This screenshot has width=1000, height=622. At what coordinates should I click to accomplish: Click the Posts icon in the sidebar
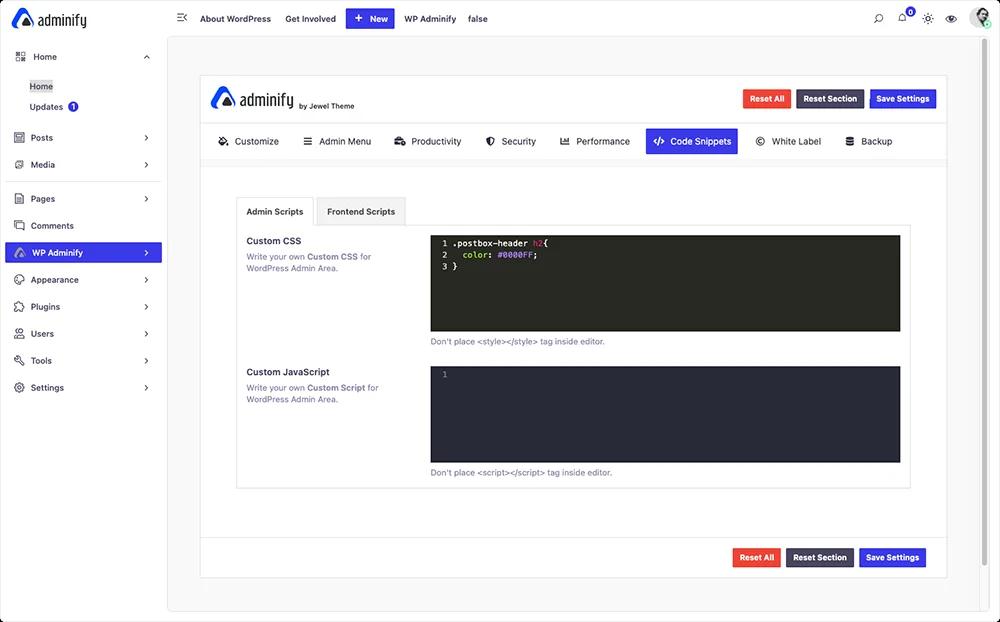tap(19, 138)
